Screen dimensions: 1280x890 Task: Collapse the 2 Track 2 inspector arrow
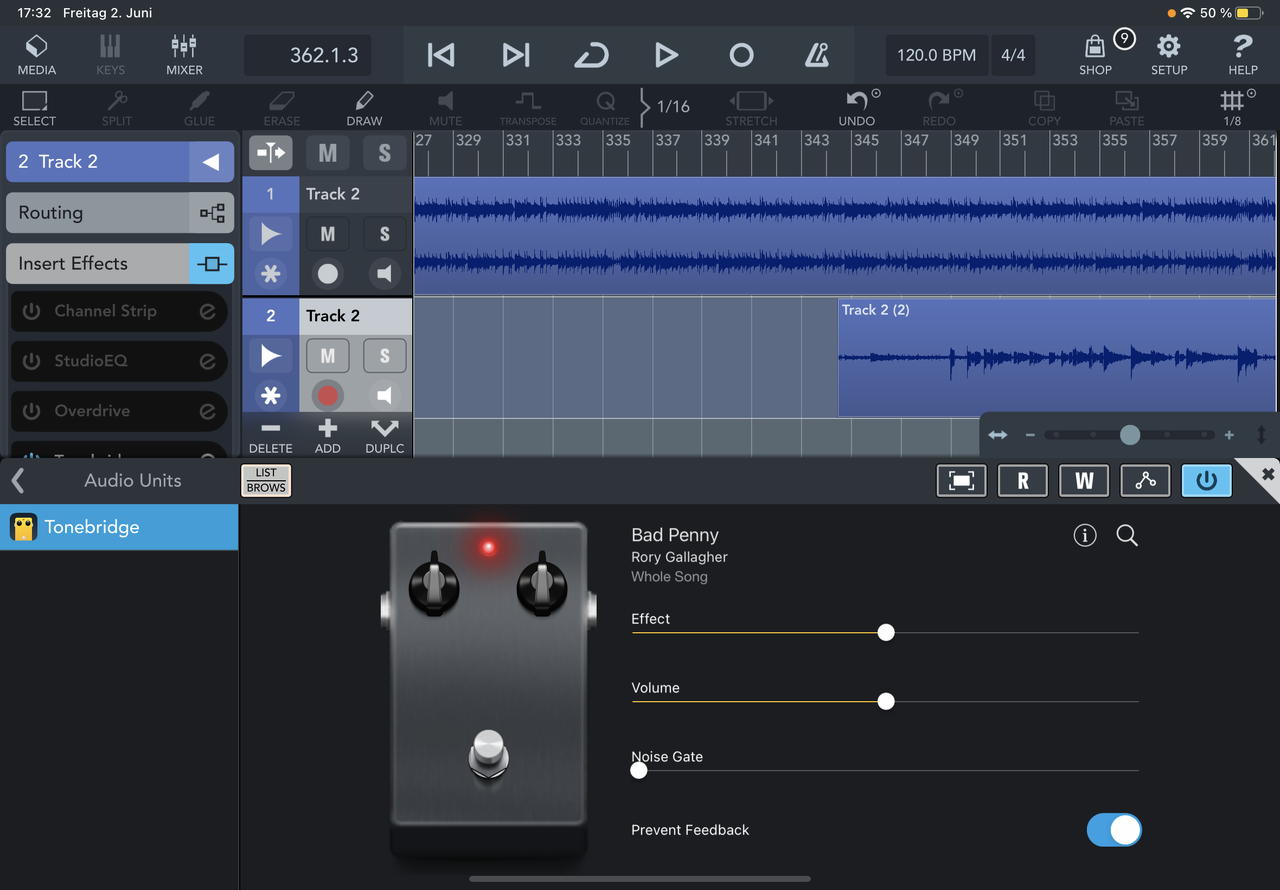(211, 162)
